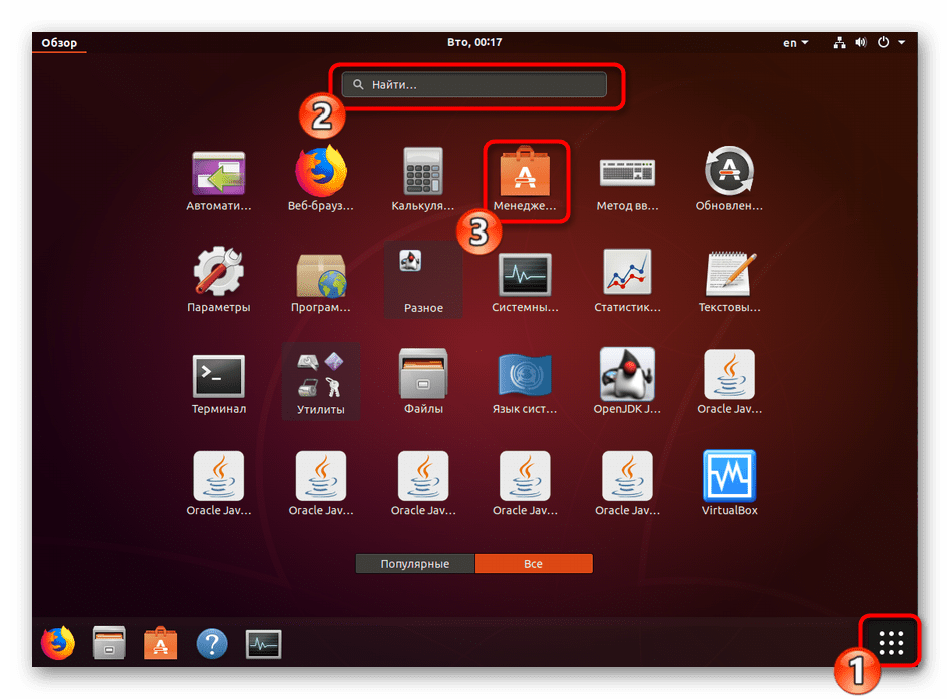Open the clock and calendar menu
The width and height of the screenshot is (950, 699).
[475, 43]
